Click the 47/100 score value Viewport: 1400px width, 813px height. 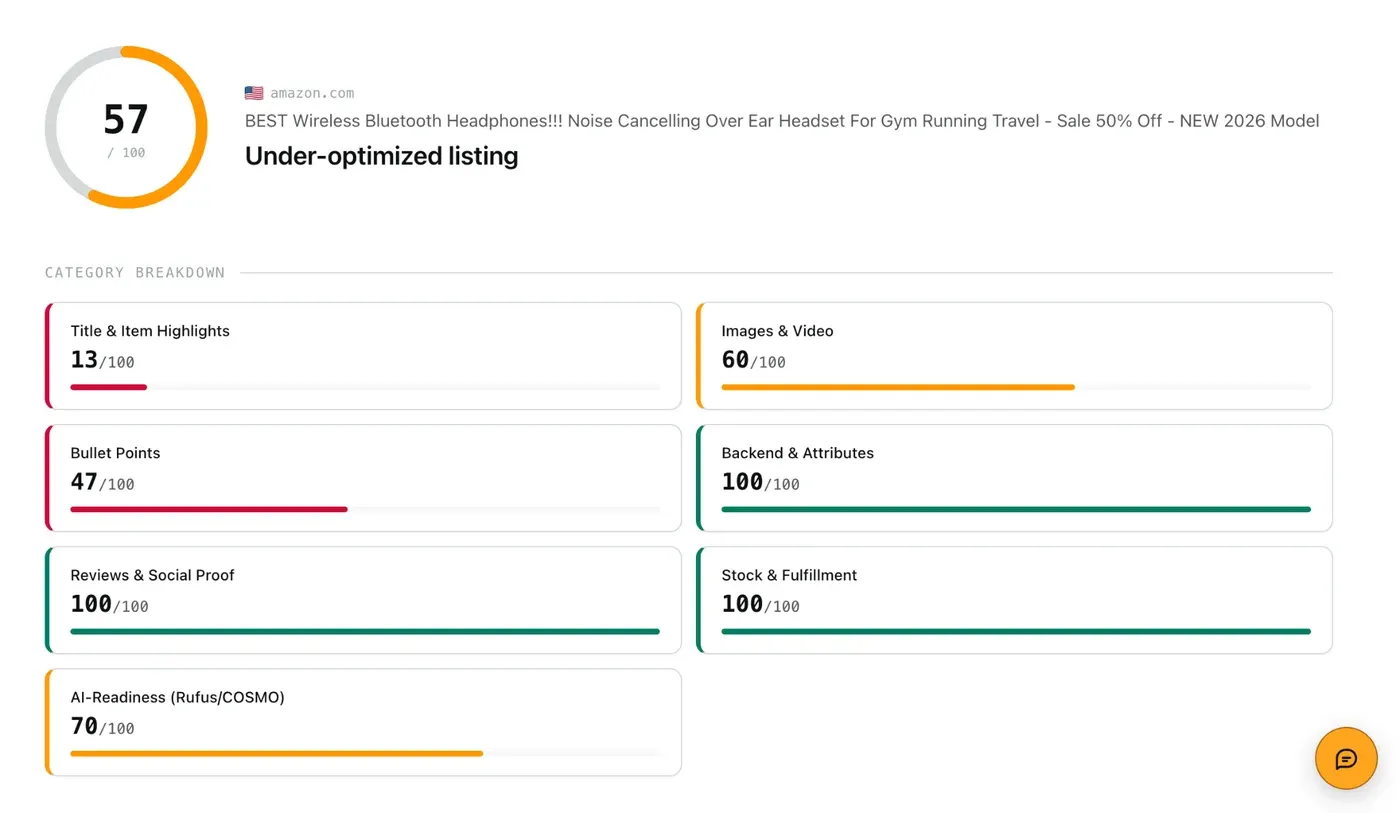pos(102,482)
